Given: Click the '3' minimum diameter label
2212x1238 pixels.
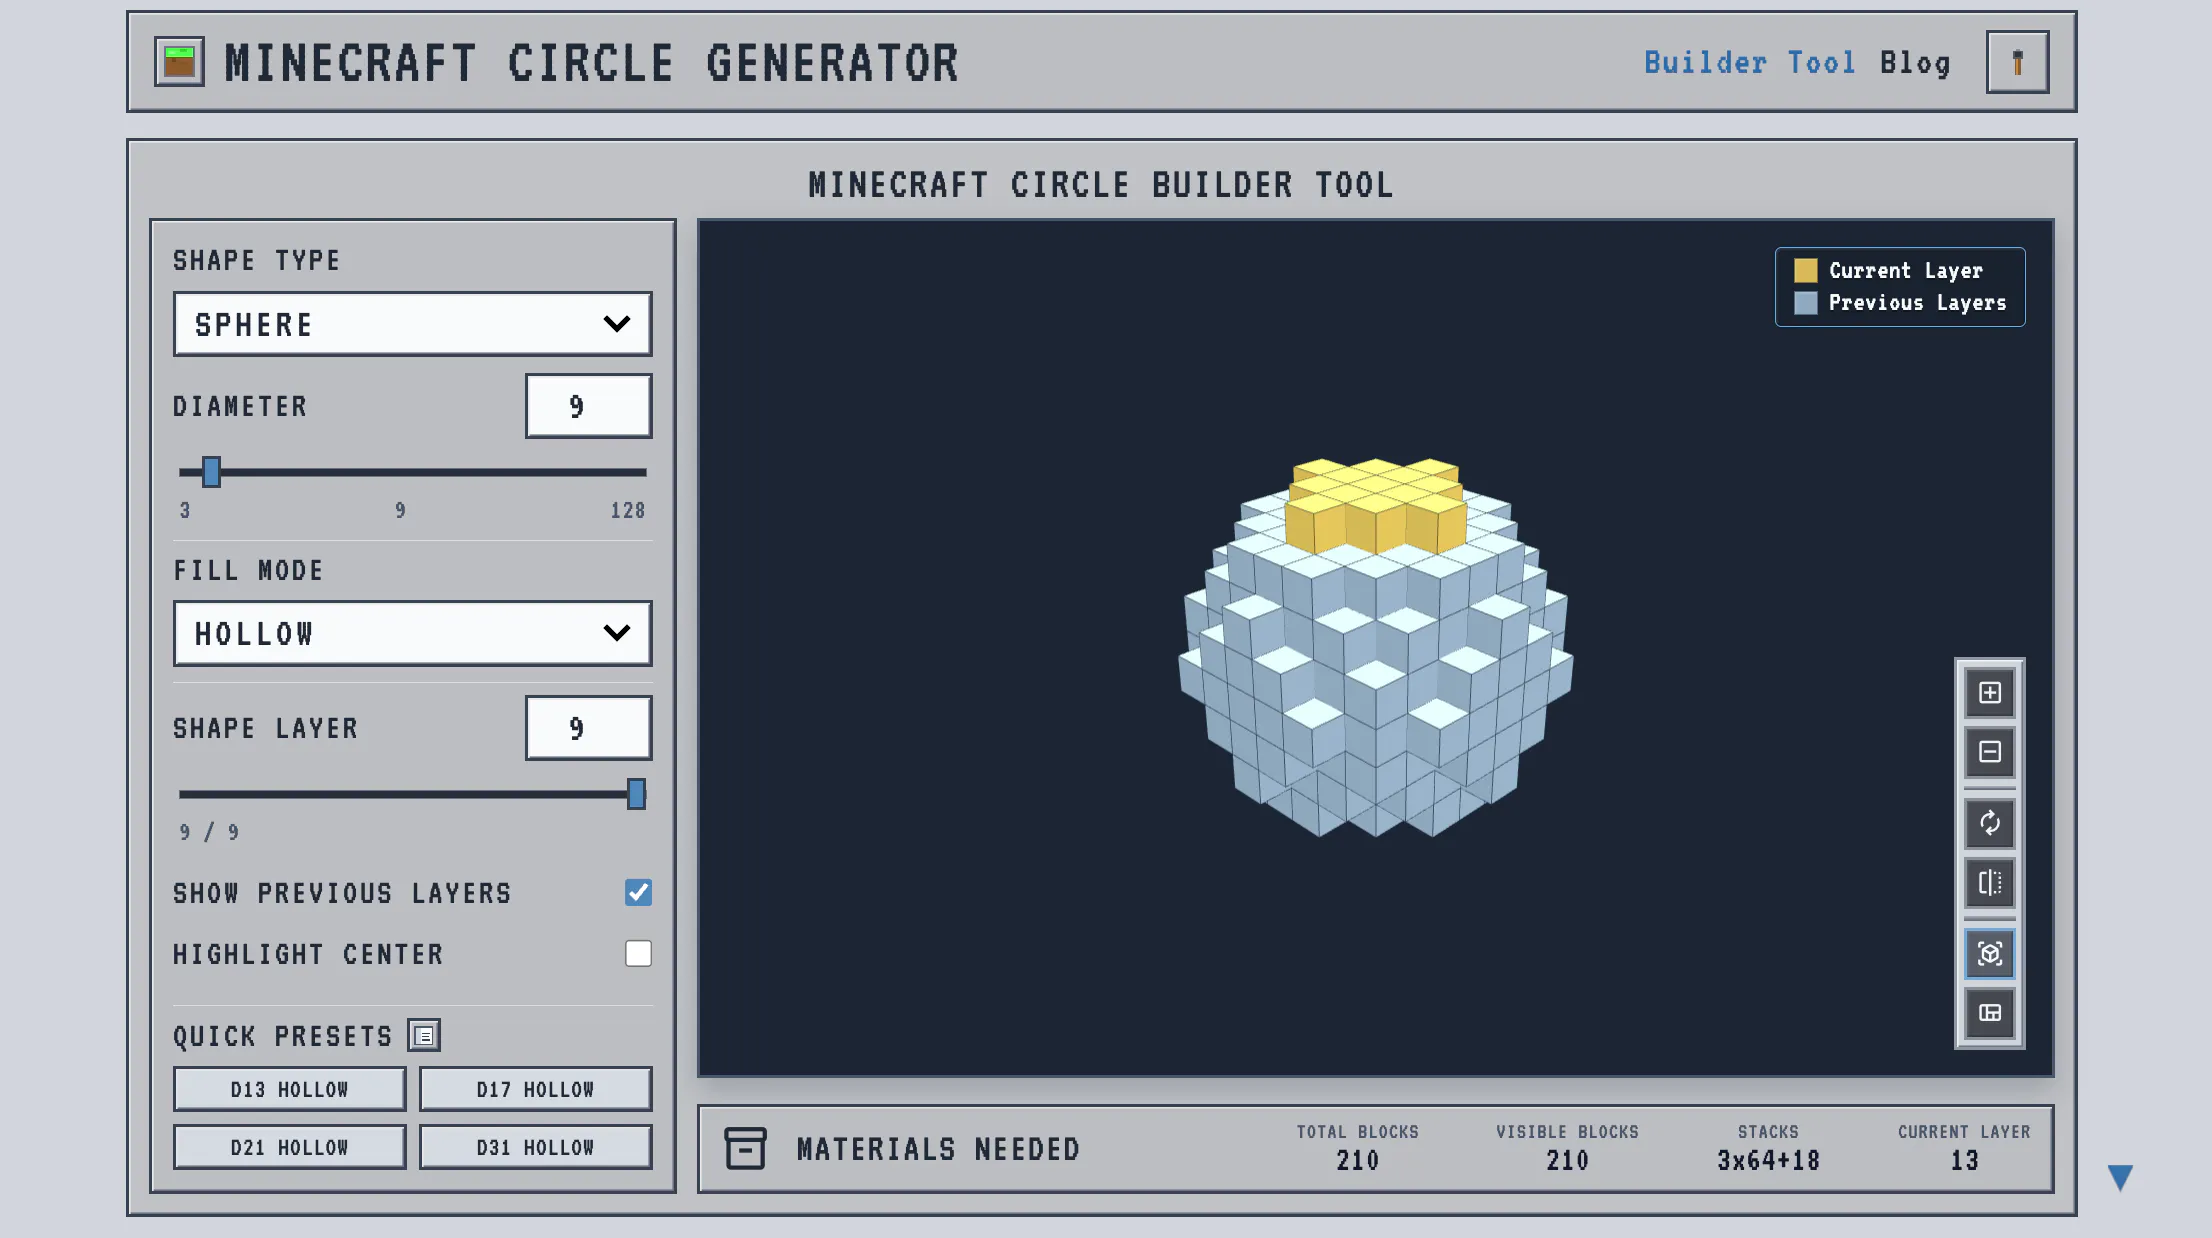Looking at the screenshot, I should (185, 510).
